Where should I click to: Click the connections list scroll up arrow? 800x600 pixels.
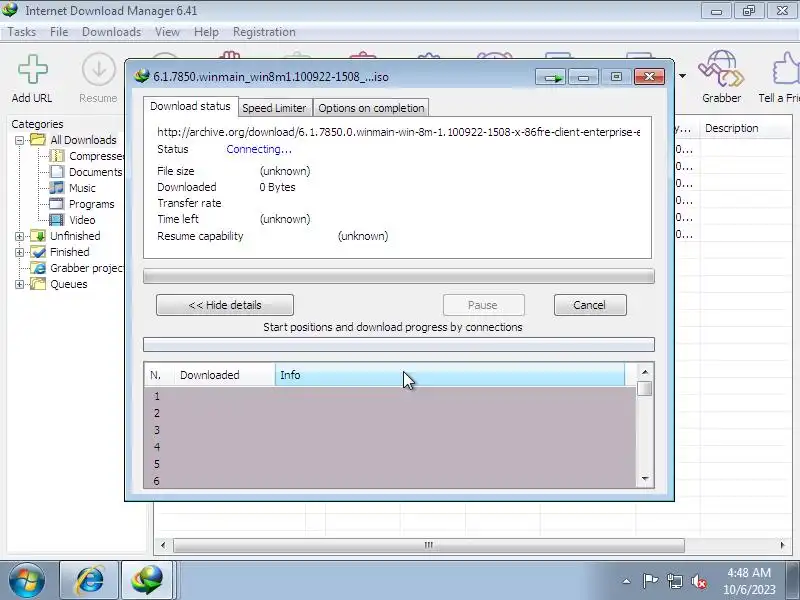point(645,372)
